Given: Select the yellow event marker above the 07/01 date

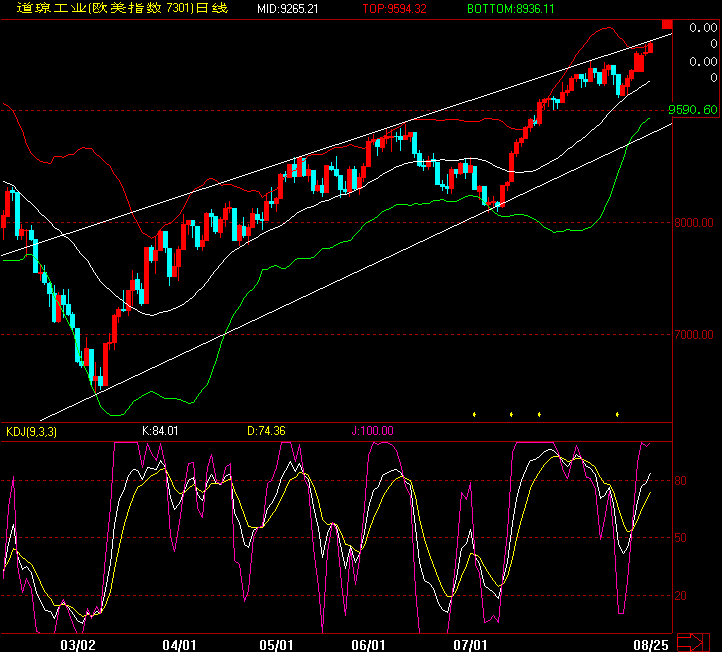Looking at the screenshot, I should (474, 414).
